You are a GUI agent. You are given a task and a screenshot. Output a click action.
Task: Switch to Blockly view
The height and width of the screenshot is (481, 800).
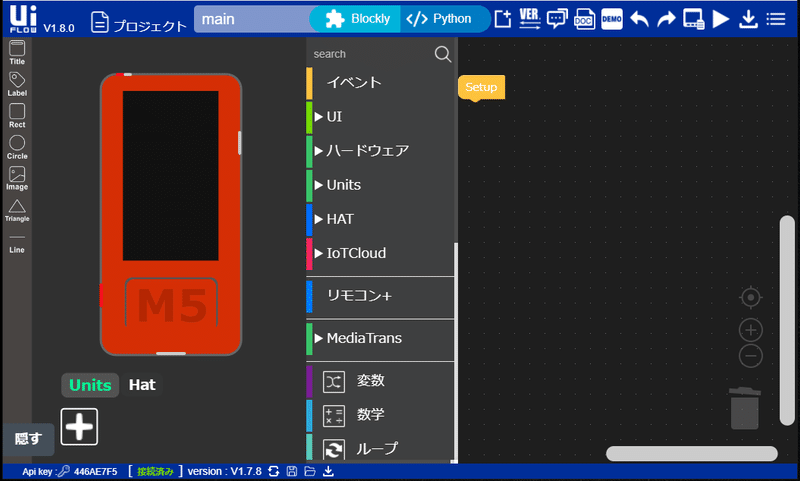coord(357,19)
